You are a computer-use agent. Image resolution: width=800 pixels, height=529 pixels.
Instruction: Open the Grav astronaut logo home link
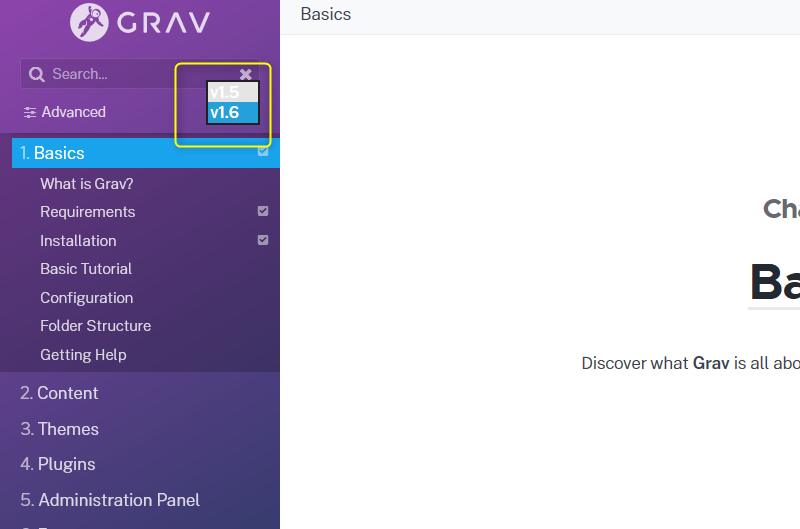coord(89,22)
